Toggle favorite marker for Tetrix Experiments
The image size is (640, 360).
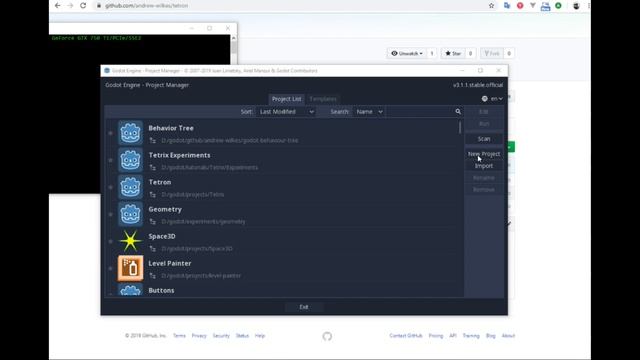click(110, 160)
